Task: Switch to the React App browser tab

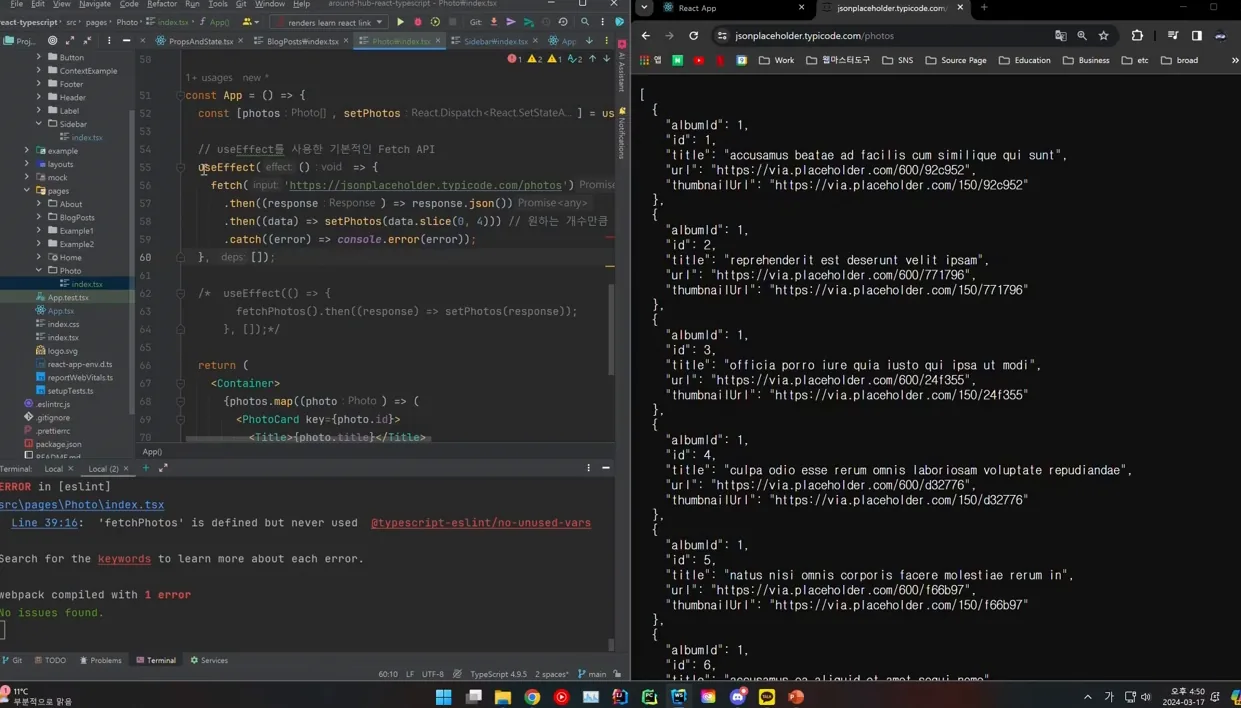Action: [x=733, y=8]
